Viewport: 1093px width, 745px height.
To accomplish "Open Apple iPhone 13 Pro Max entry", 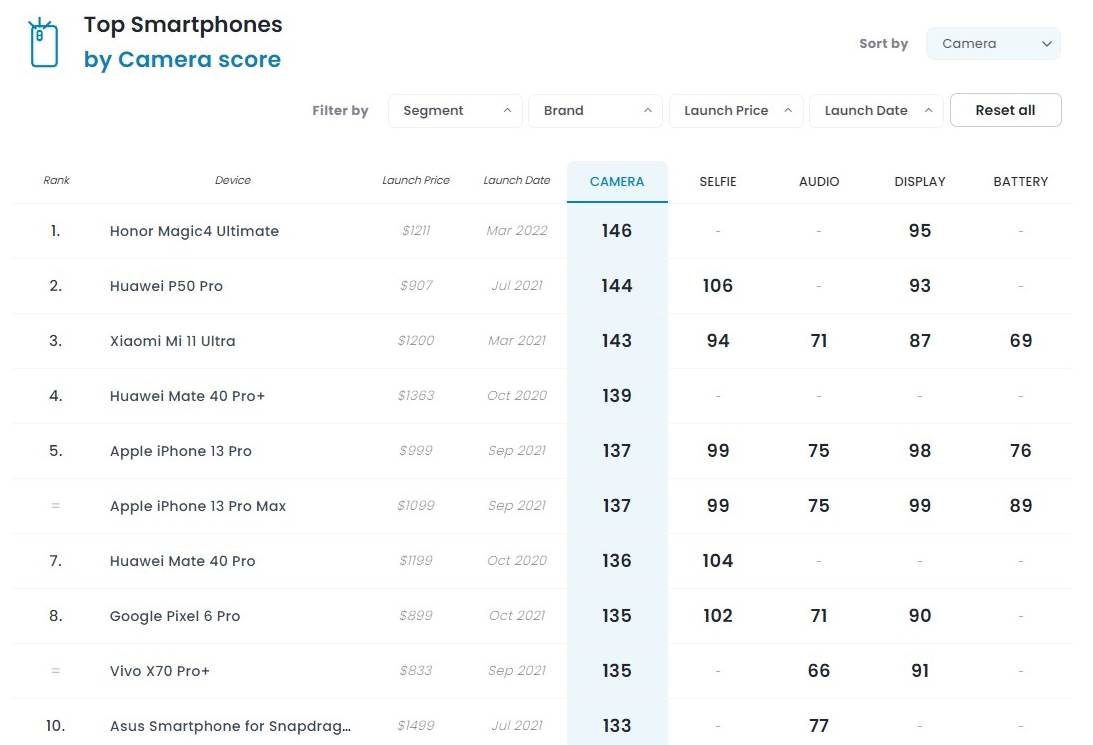I will pyautogui.click(x=198, y=506).
